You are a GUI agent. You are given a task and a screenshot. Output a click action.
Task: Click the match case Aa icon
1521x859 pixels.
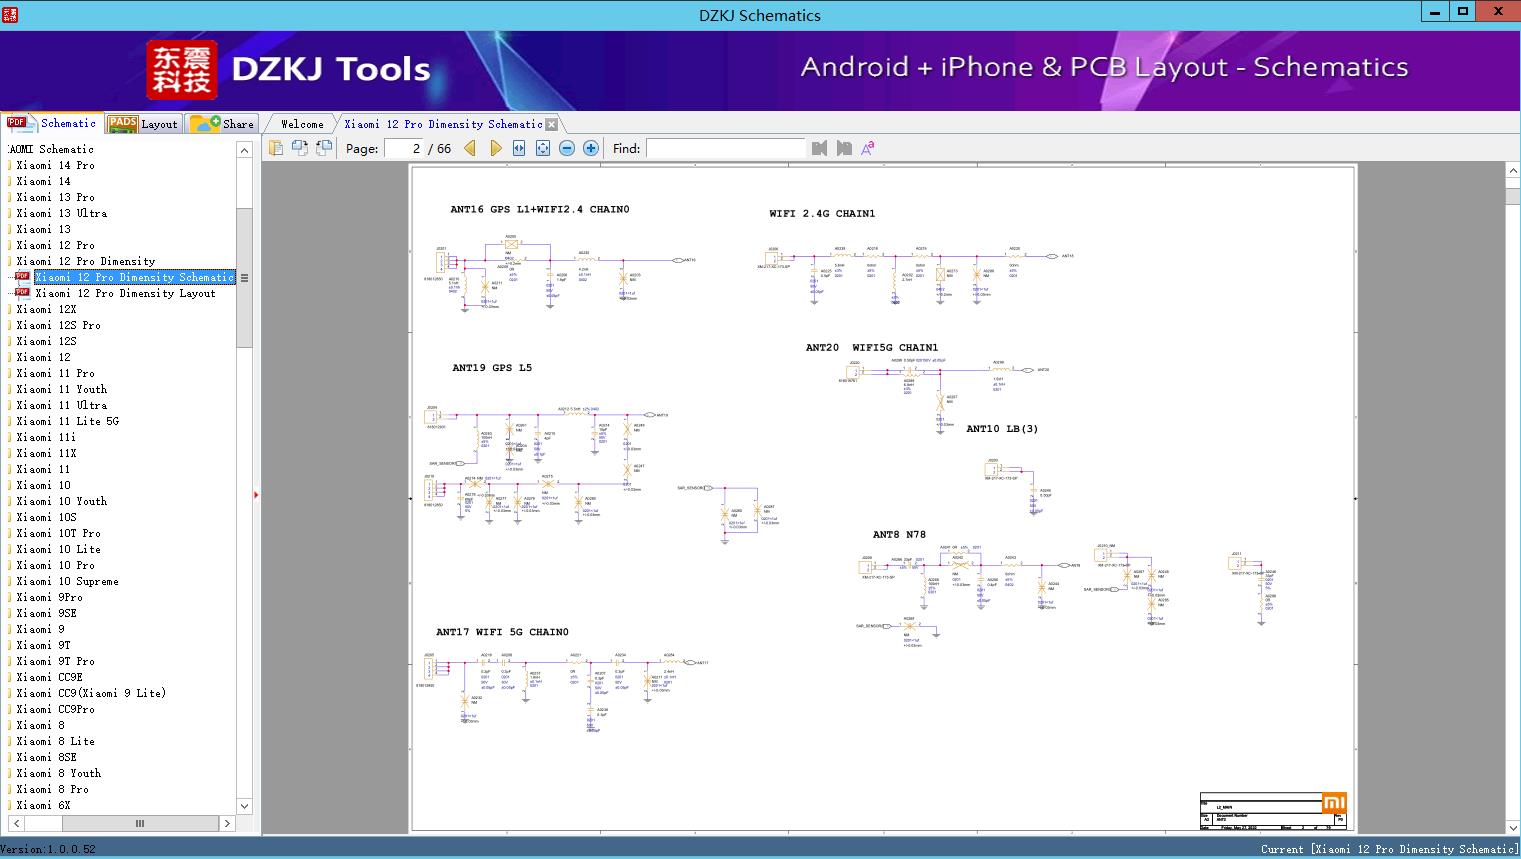coord(867,148)
